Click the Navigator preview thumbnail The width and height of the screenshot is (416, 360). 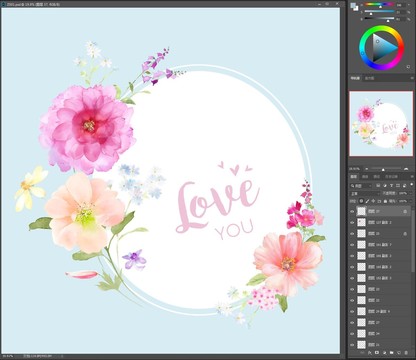(x=381, y=123)
